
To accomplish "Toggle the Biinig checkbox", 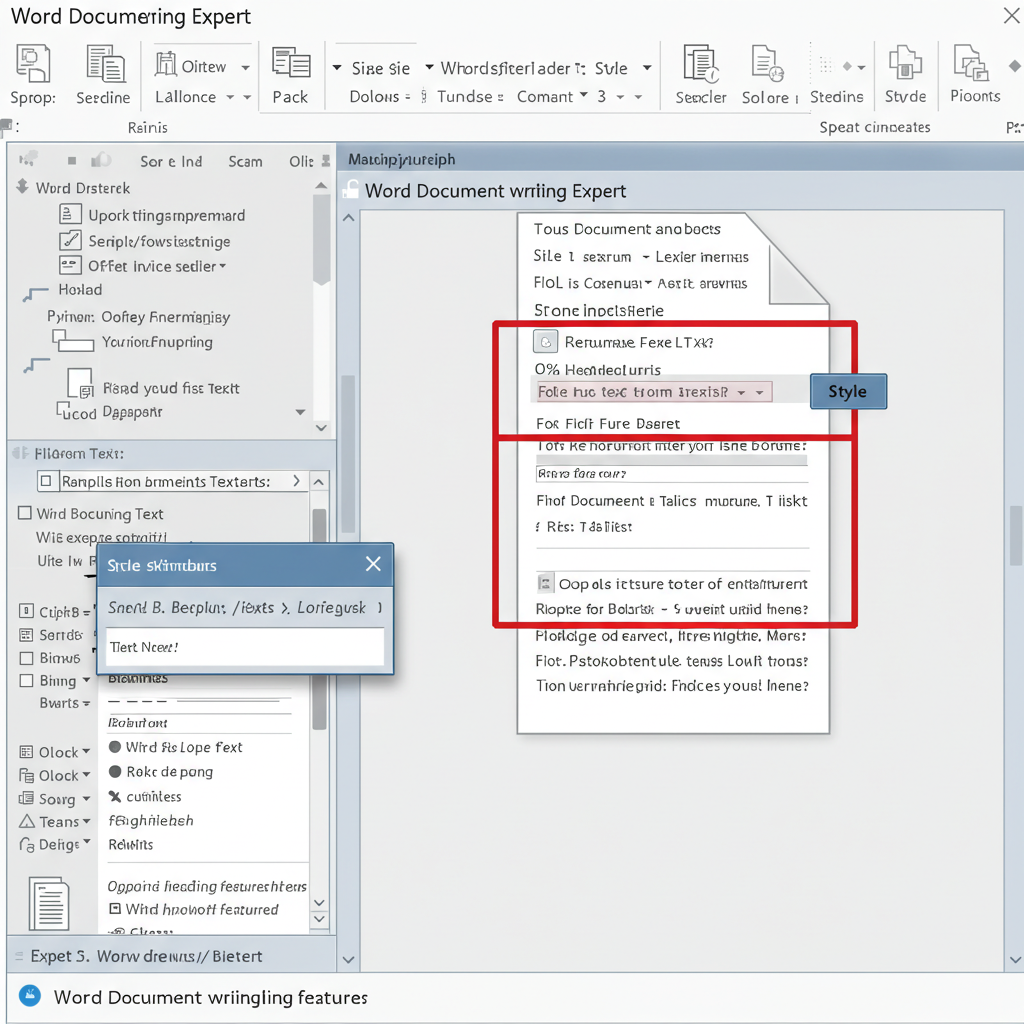I will point(27,680).
